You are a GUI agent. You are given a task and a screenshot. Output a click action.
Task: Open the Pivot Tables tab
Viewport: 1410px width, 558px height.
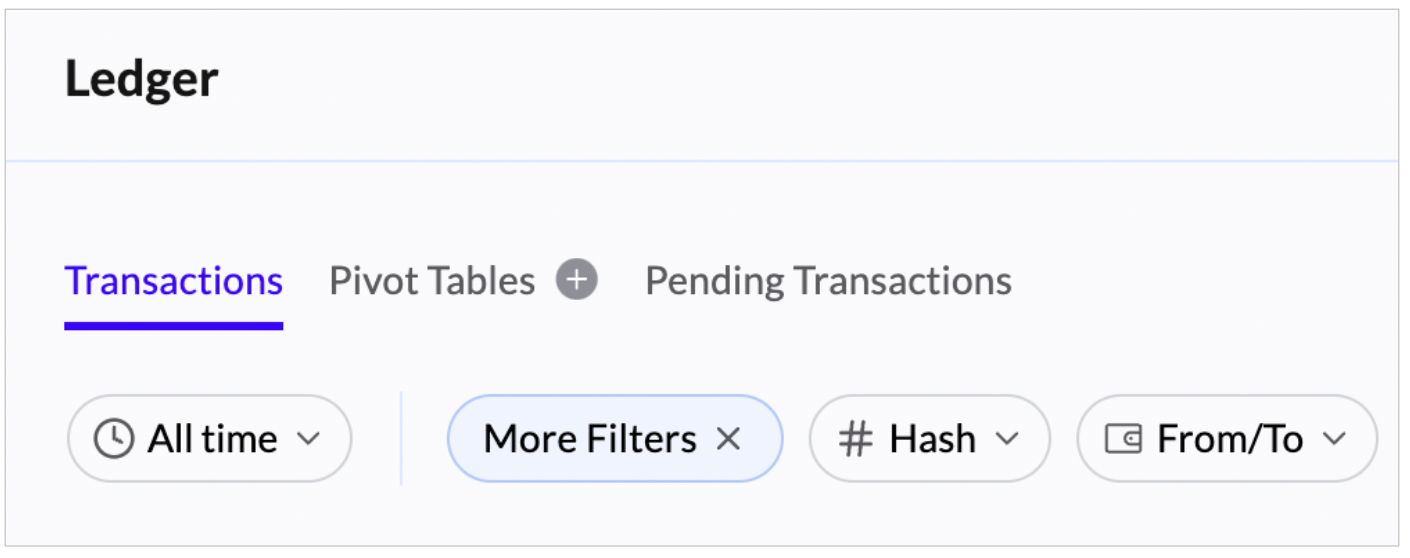pos(432,281)
